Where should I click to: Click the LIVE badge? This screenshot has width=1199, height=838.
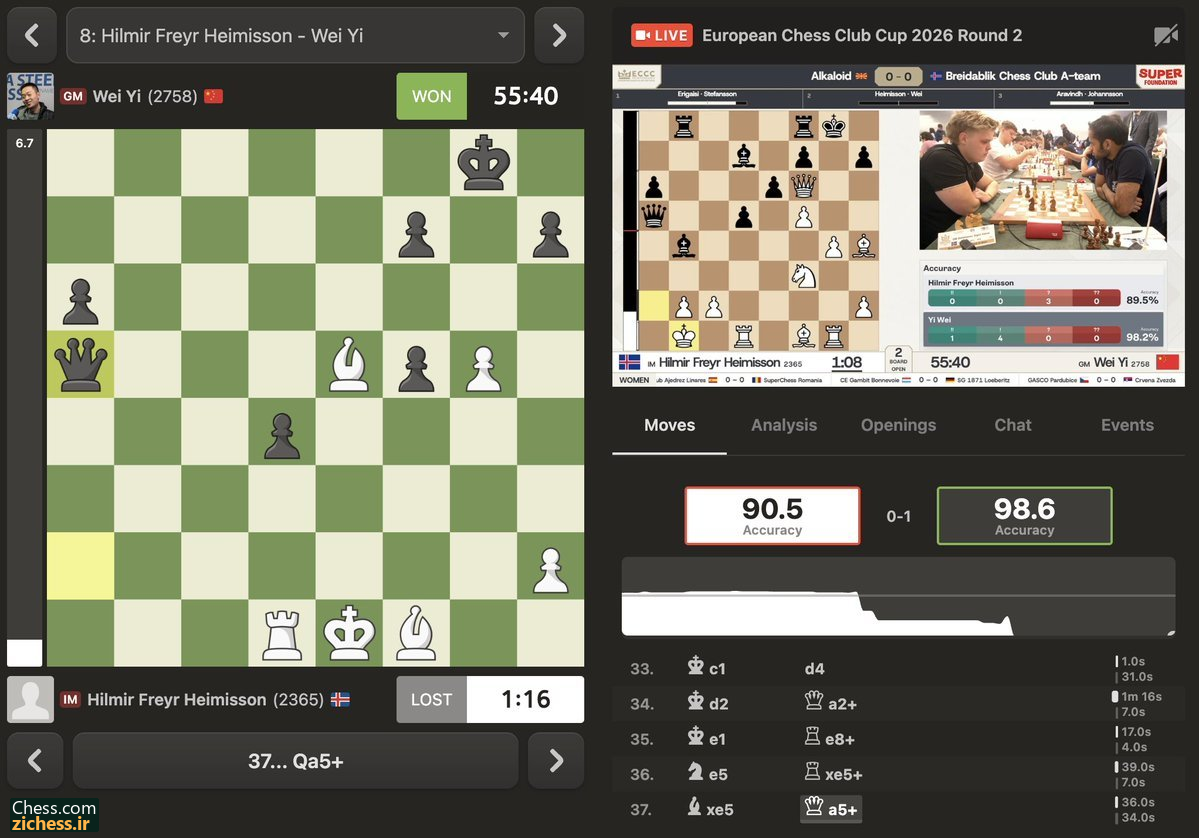[661, 35]
